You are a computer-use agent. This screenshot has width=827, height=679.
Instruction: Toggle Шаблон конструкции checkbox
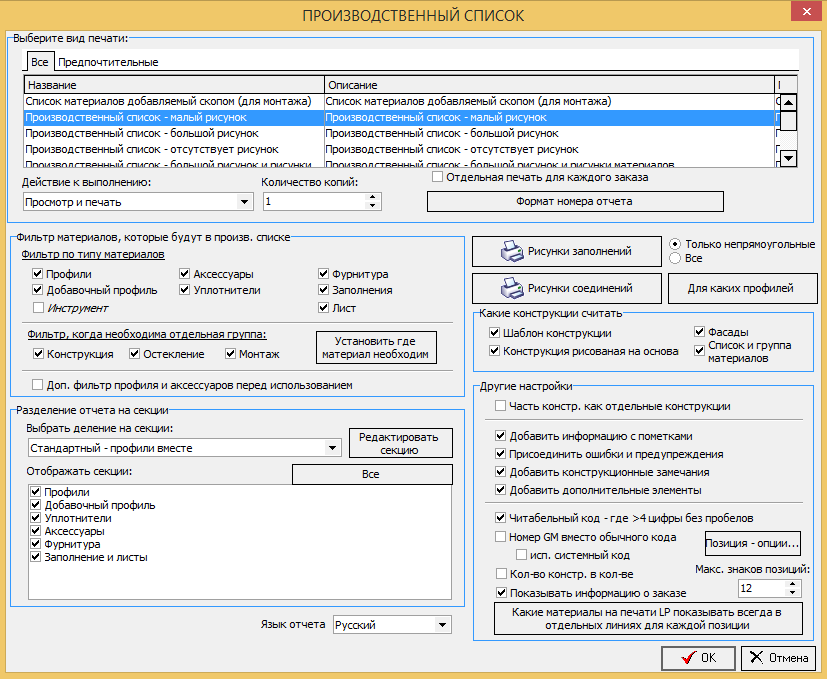pos(494,333)
